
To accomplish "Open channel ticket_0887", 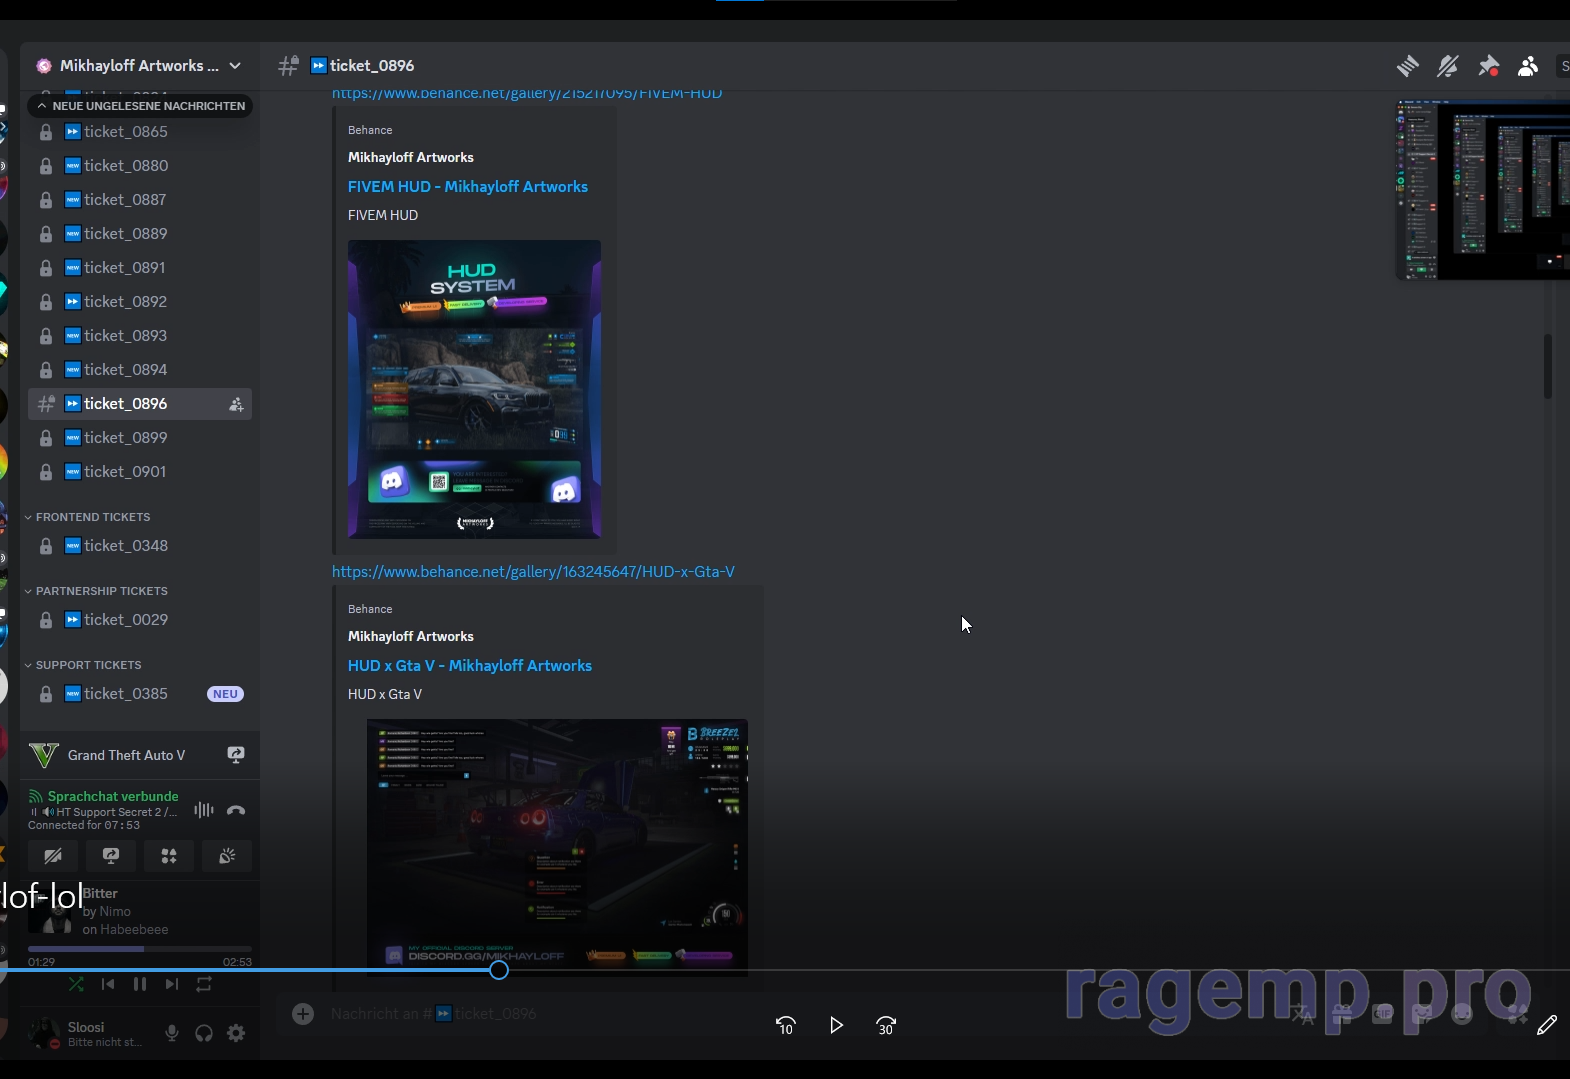I will point(140,200).
